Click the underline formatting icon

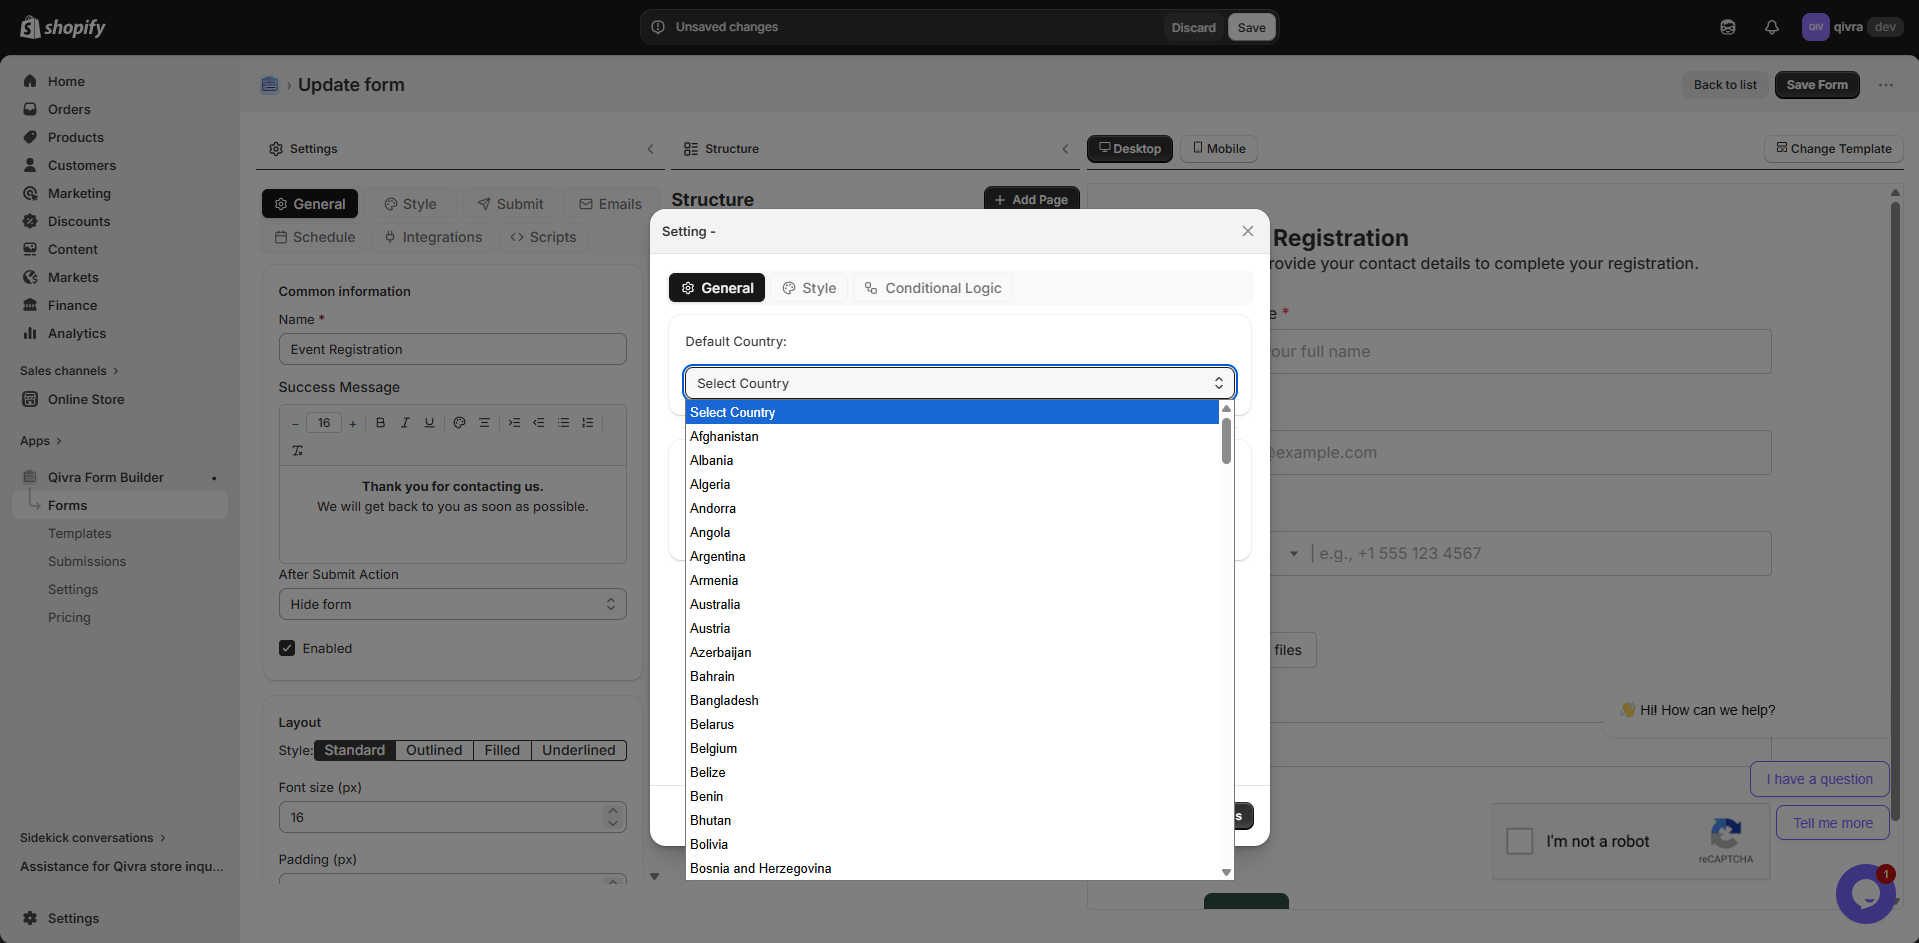[429, 423]
